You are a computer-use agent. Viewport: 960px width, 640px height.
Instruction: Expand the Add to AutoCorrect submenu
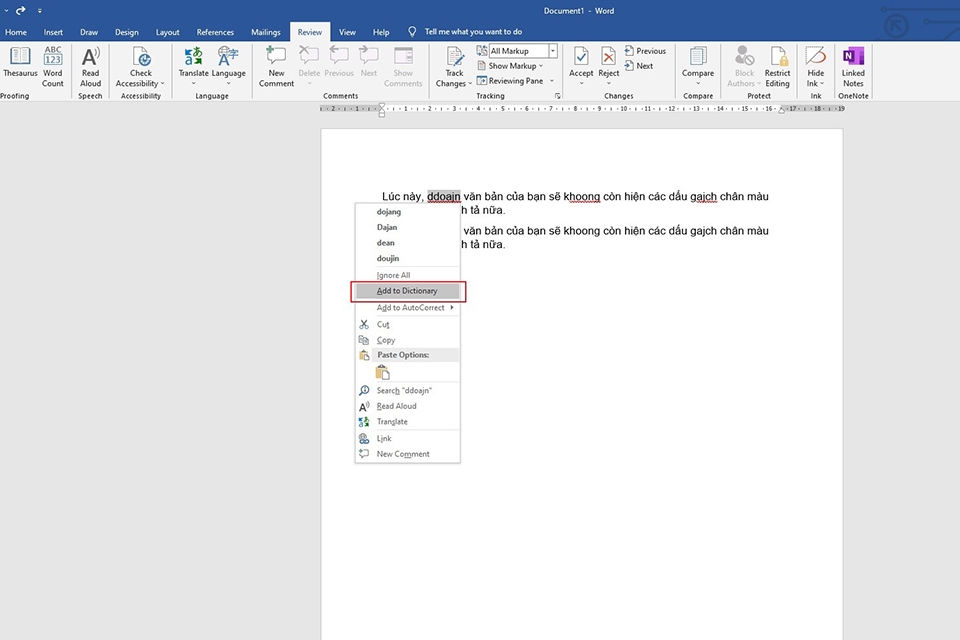408,307
